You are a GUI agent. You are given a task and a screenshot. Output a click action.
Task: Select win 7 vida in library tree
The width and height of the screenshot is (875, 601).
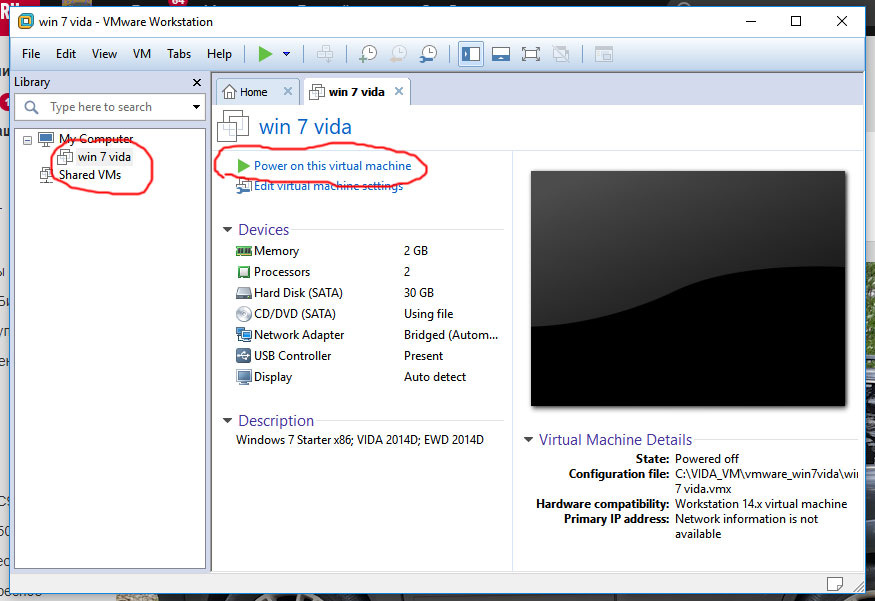pyautogui.click(x=104, y=157)
